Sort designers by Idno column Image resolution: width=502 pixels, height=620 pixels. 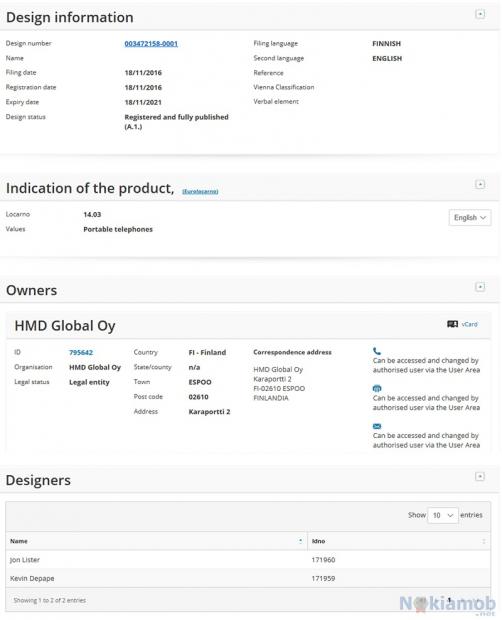pos(399,541)
